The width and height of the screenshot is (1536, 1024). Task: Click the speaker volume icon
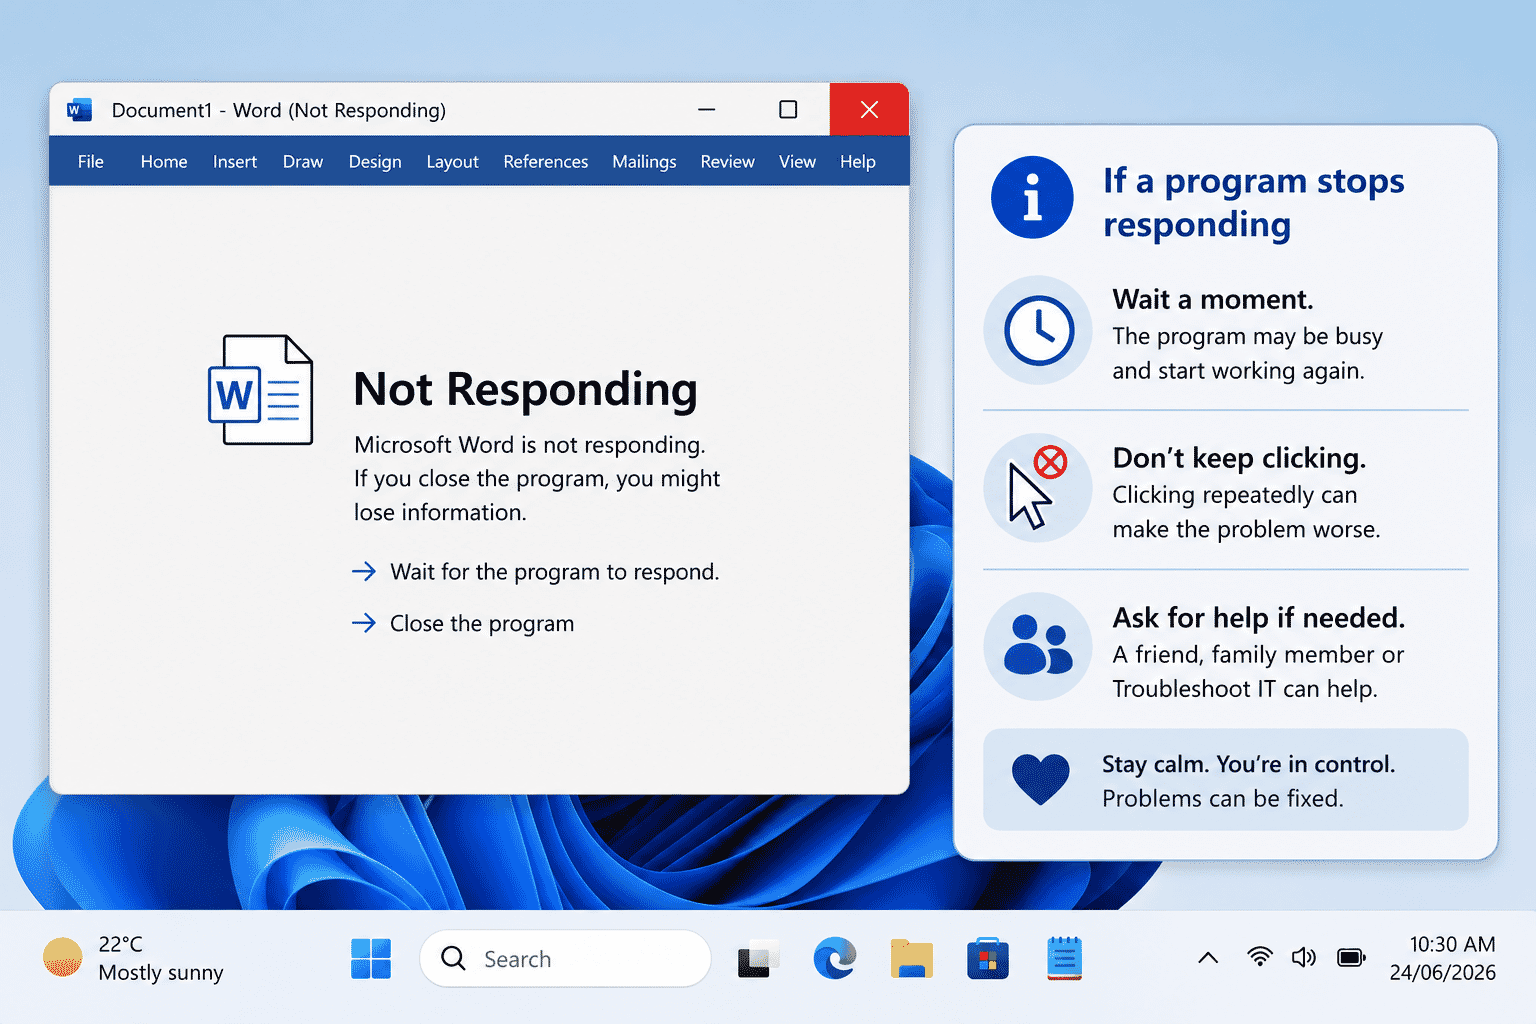pyautogui.click(x=1303, y=958)
